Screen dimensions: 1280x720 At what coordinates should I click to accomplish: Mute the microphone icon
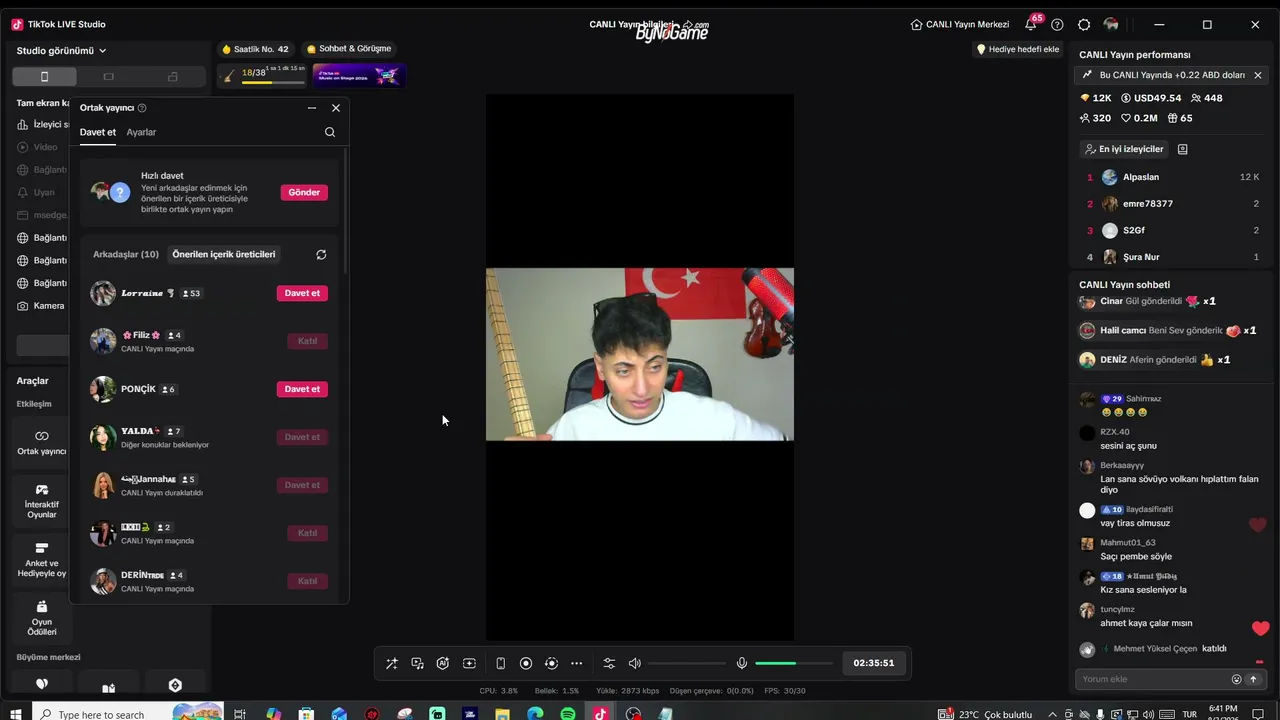pos(742,663)
